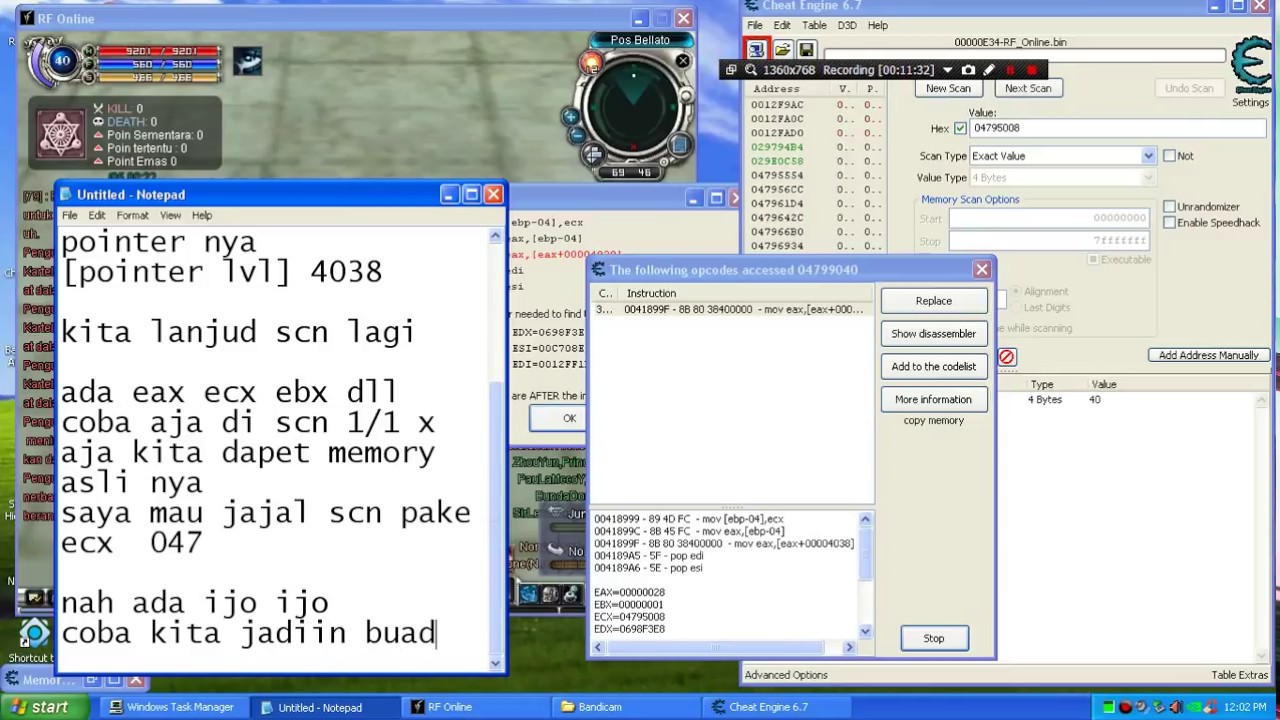Toggle the Unrandomizer checkbox
Screen dimensions: 1280x720
[1169, 207]
